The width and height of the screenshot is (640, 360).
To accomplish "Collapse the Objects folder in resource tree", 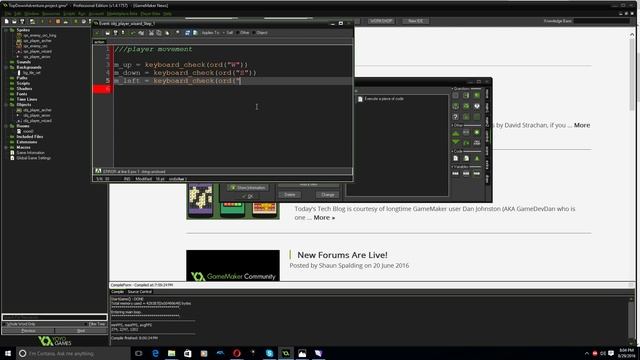I will pos(6,105).
